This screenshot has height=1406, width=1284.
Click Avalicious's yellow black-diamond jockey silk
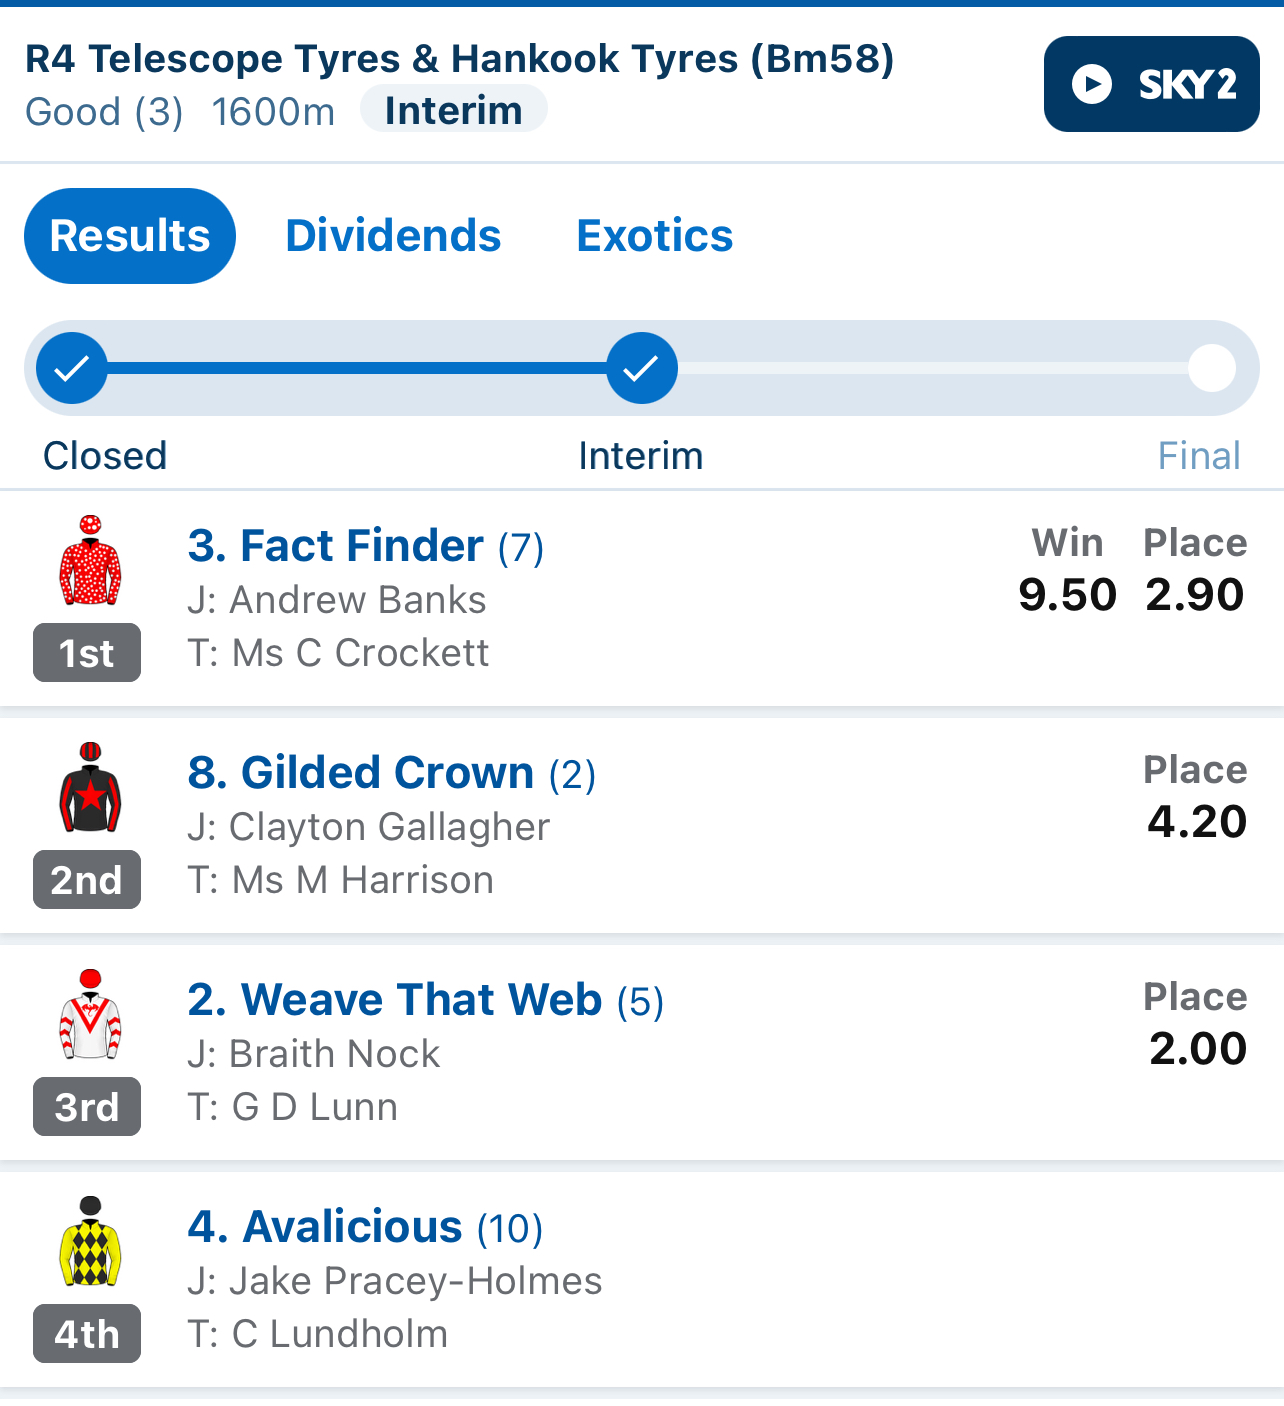[x=90, y=1241]
